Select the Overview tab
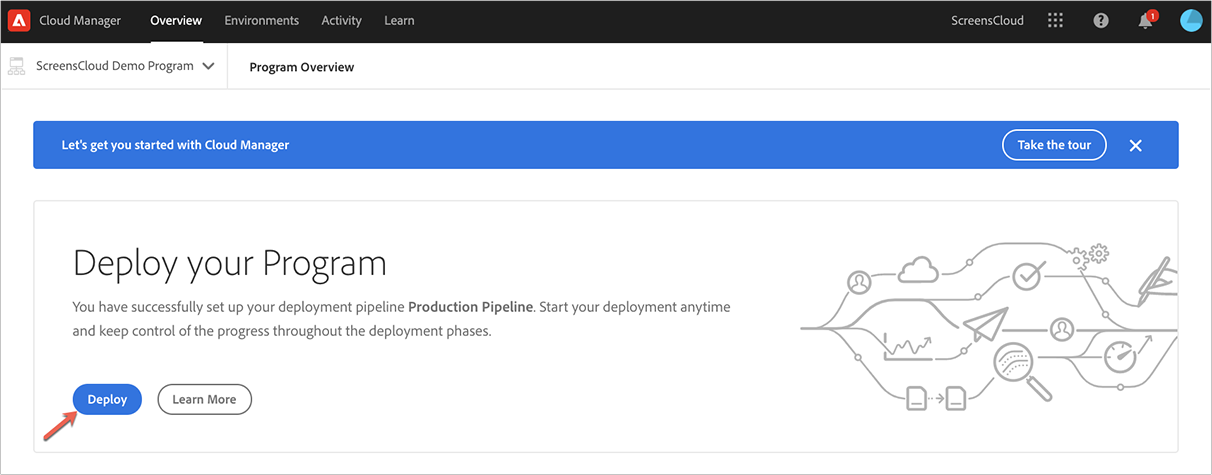This screenshot has width=1212, height=475. (176, 20)
